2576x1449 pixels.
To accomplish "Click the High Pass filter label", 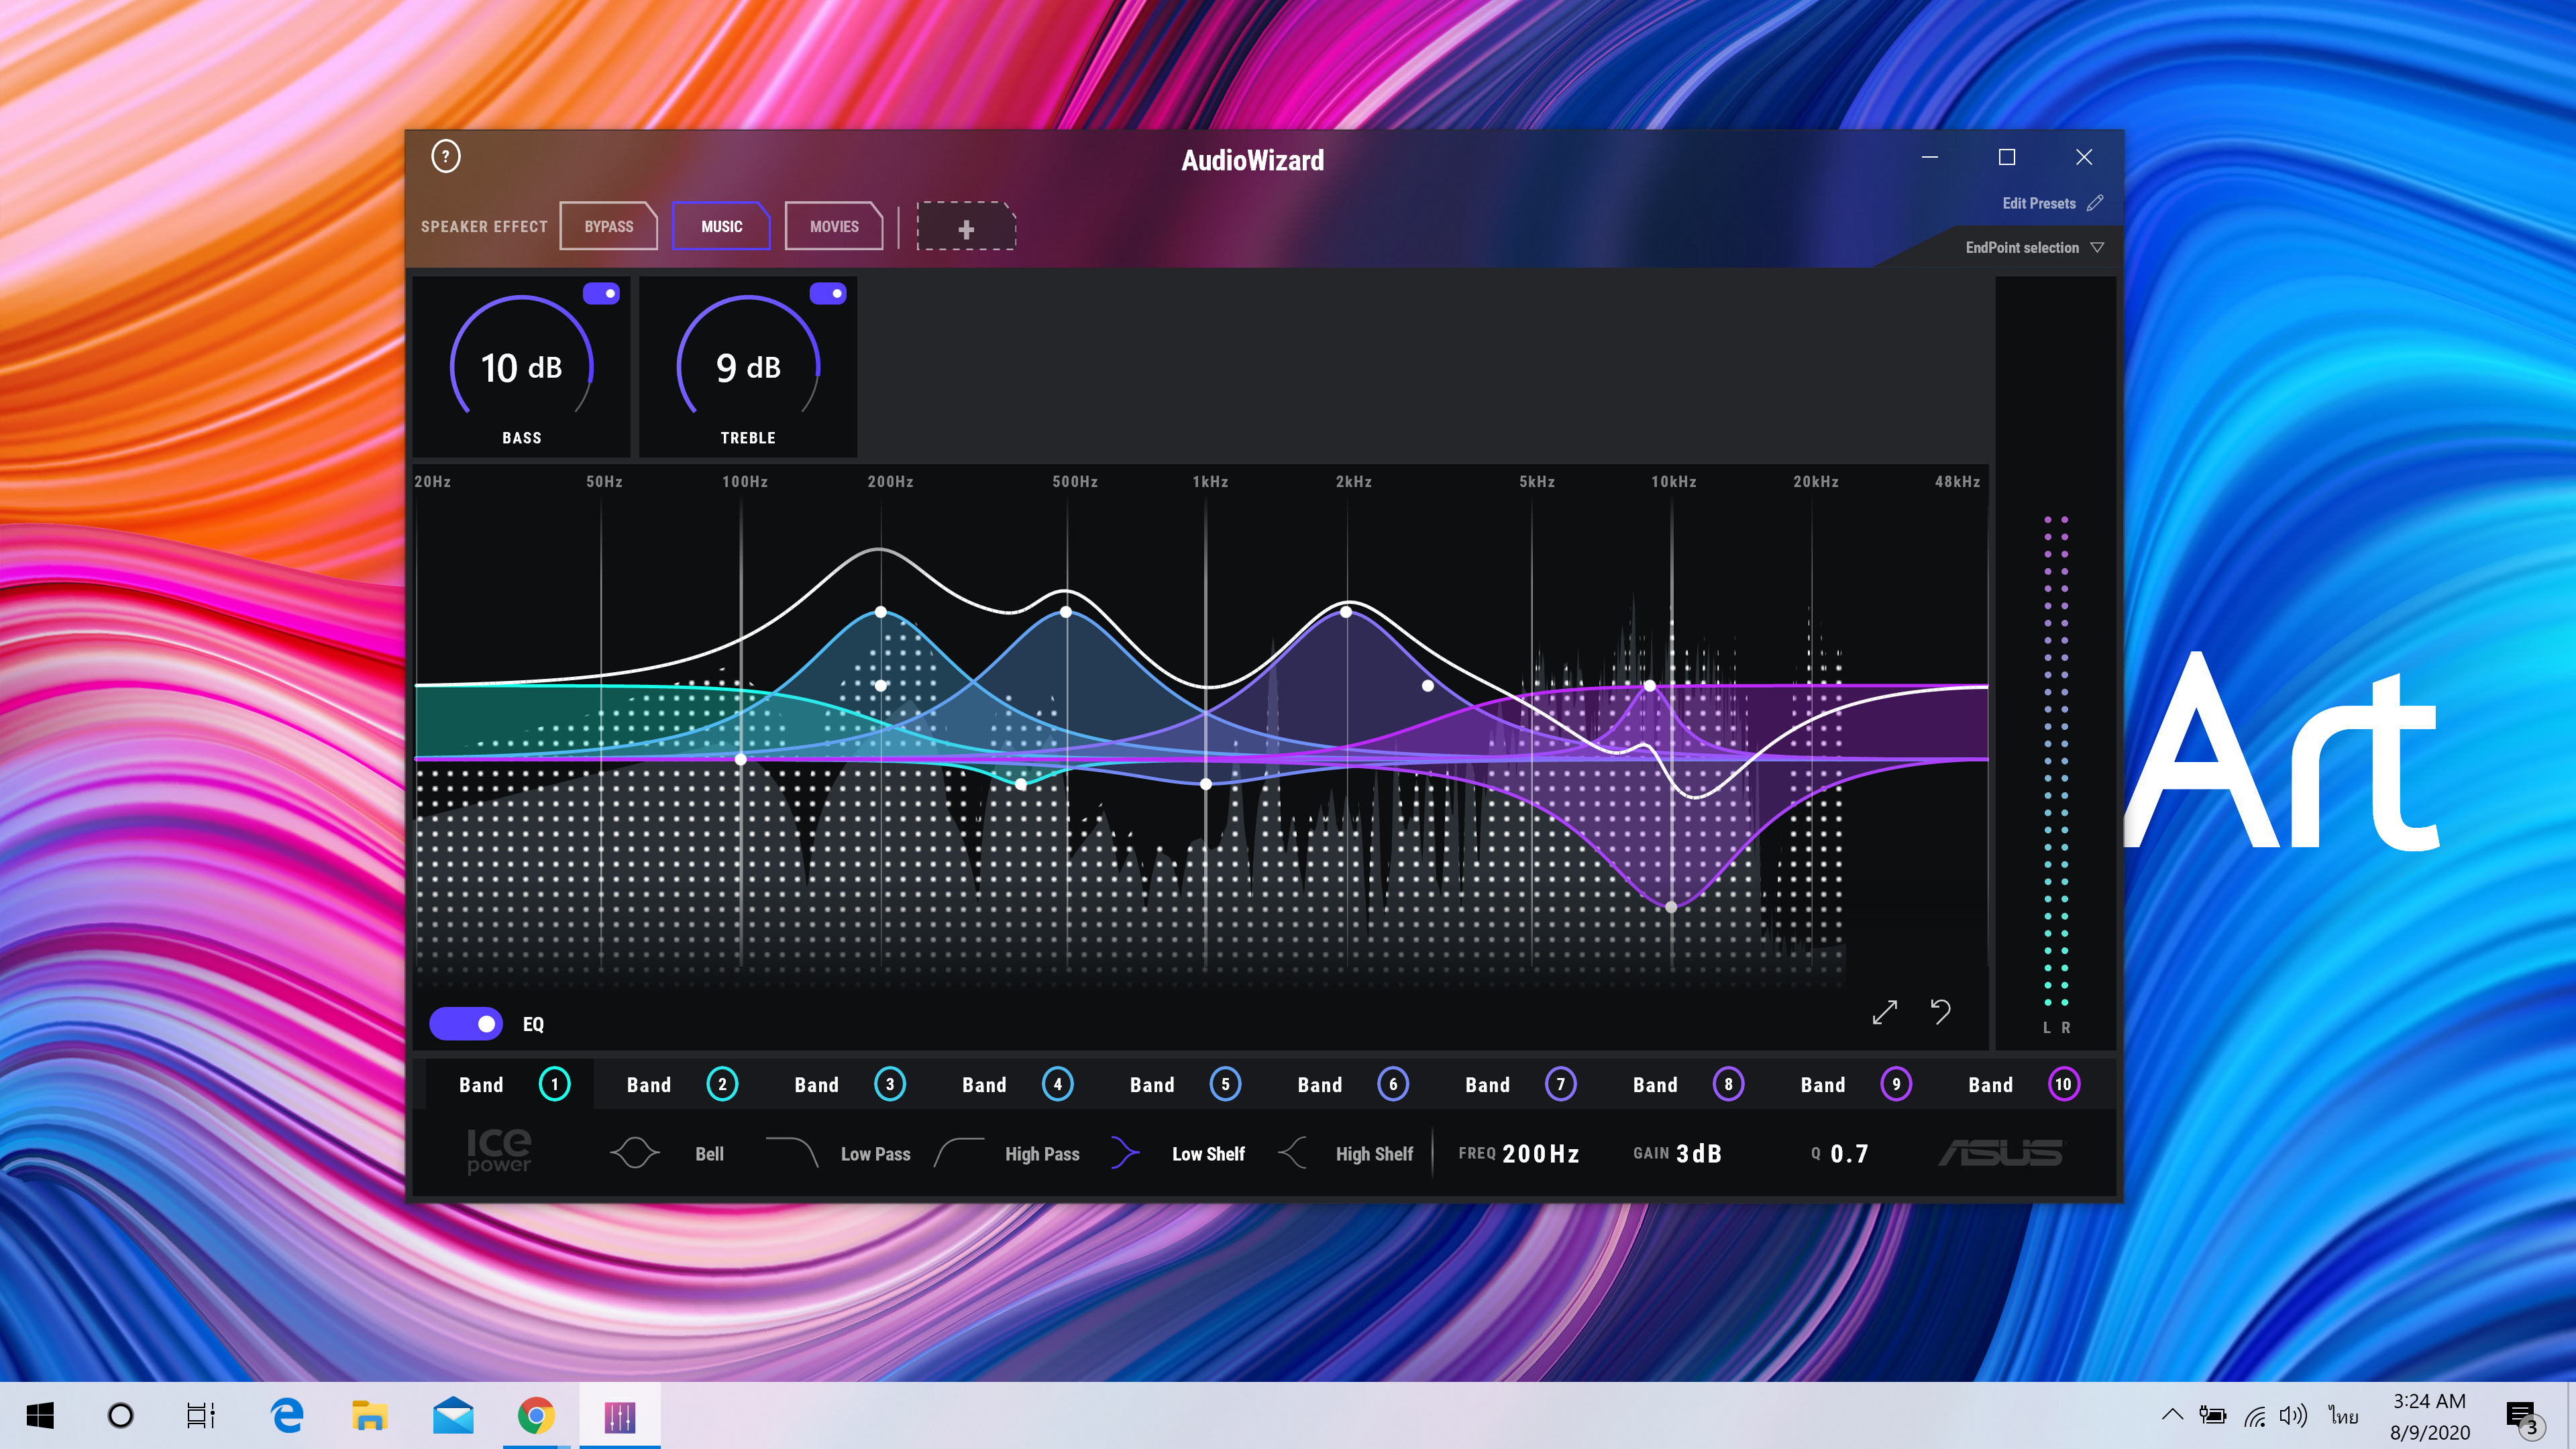I will [1042, 1154].
